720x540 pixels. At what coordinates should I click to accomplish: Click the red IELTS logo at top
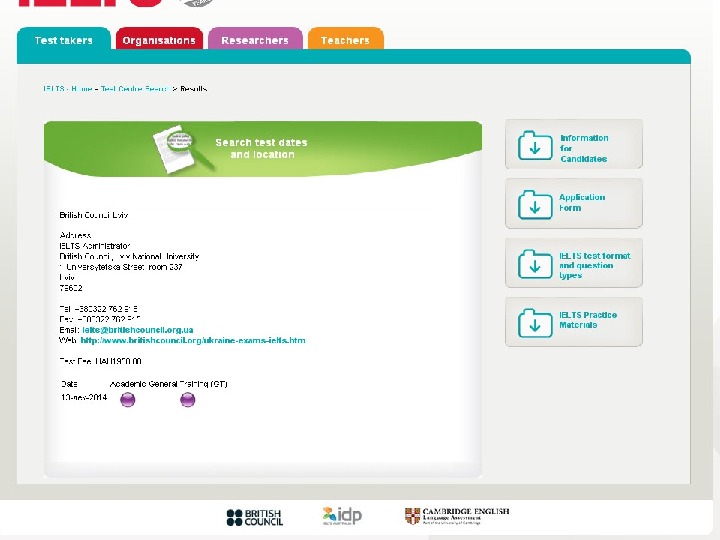click(90, 3)
